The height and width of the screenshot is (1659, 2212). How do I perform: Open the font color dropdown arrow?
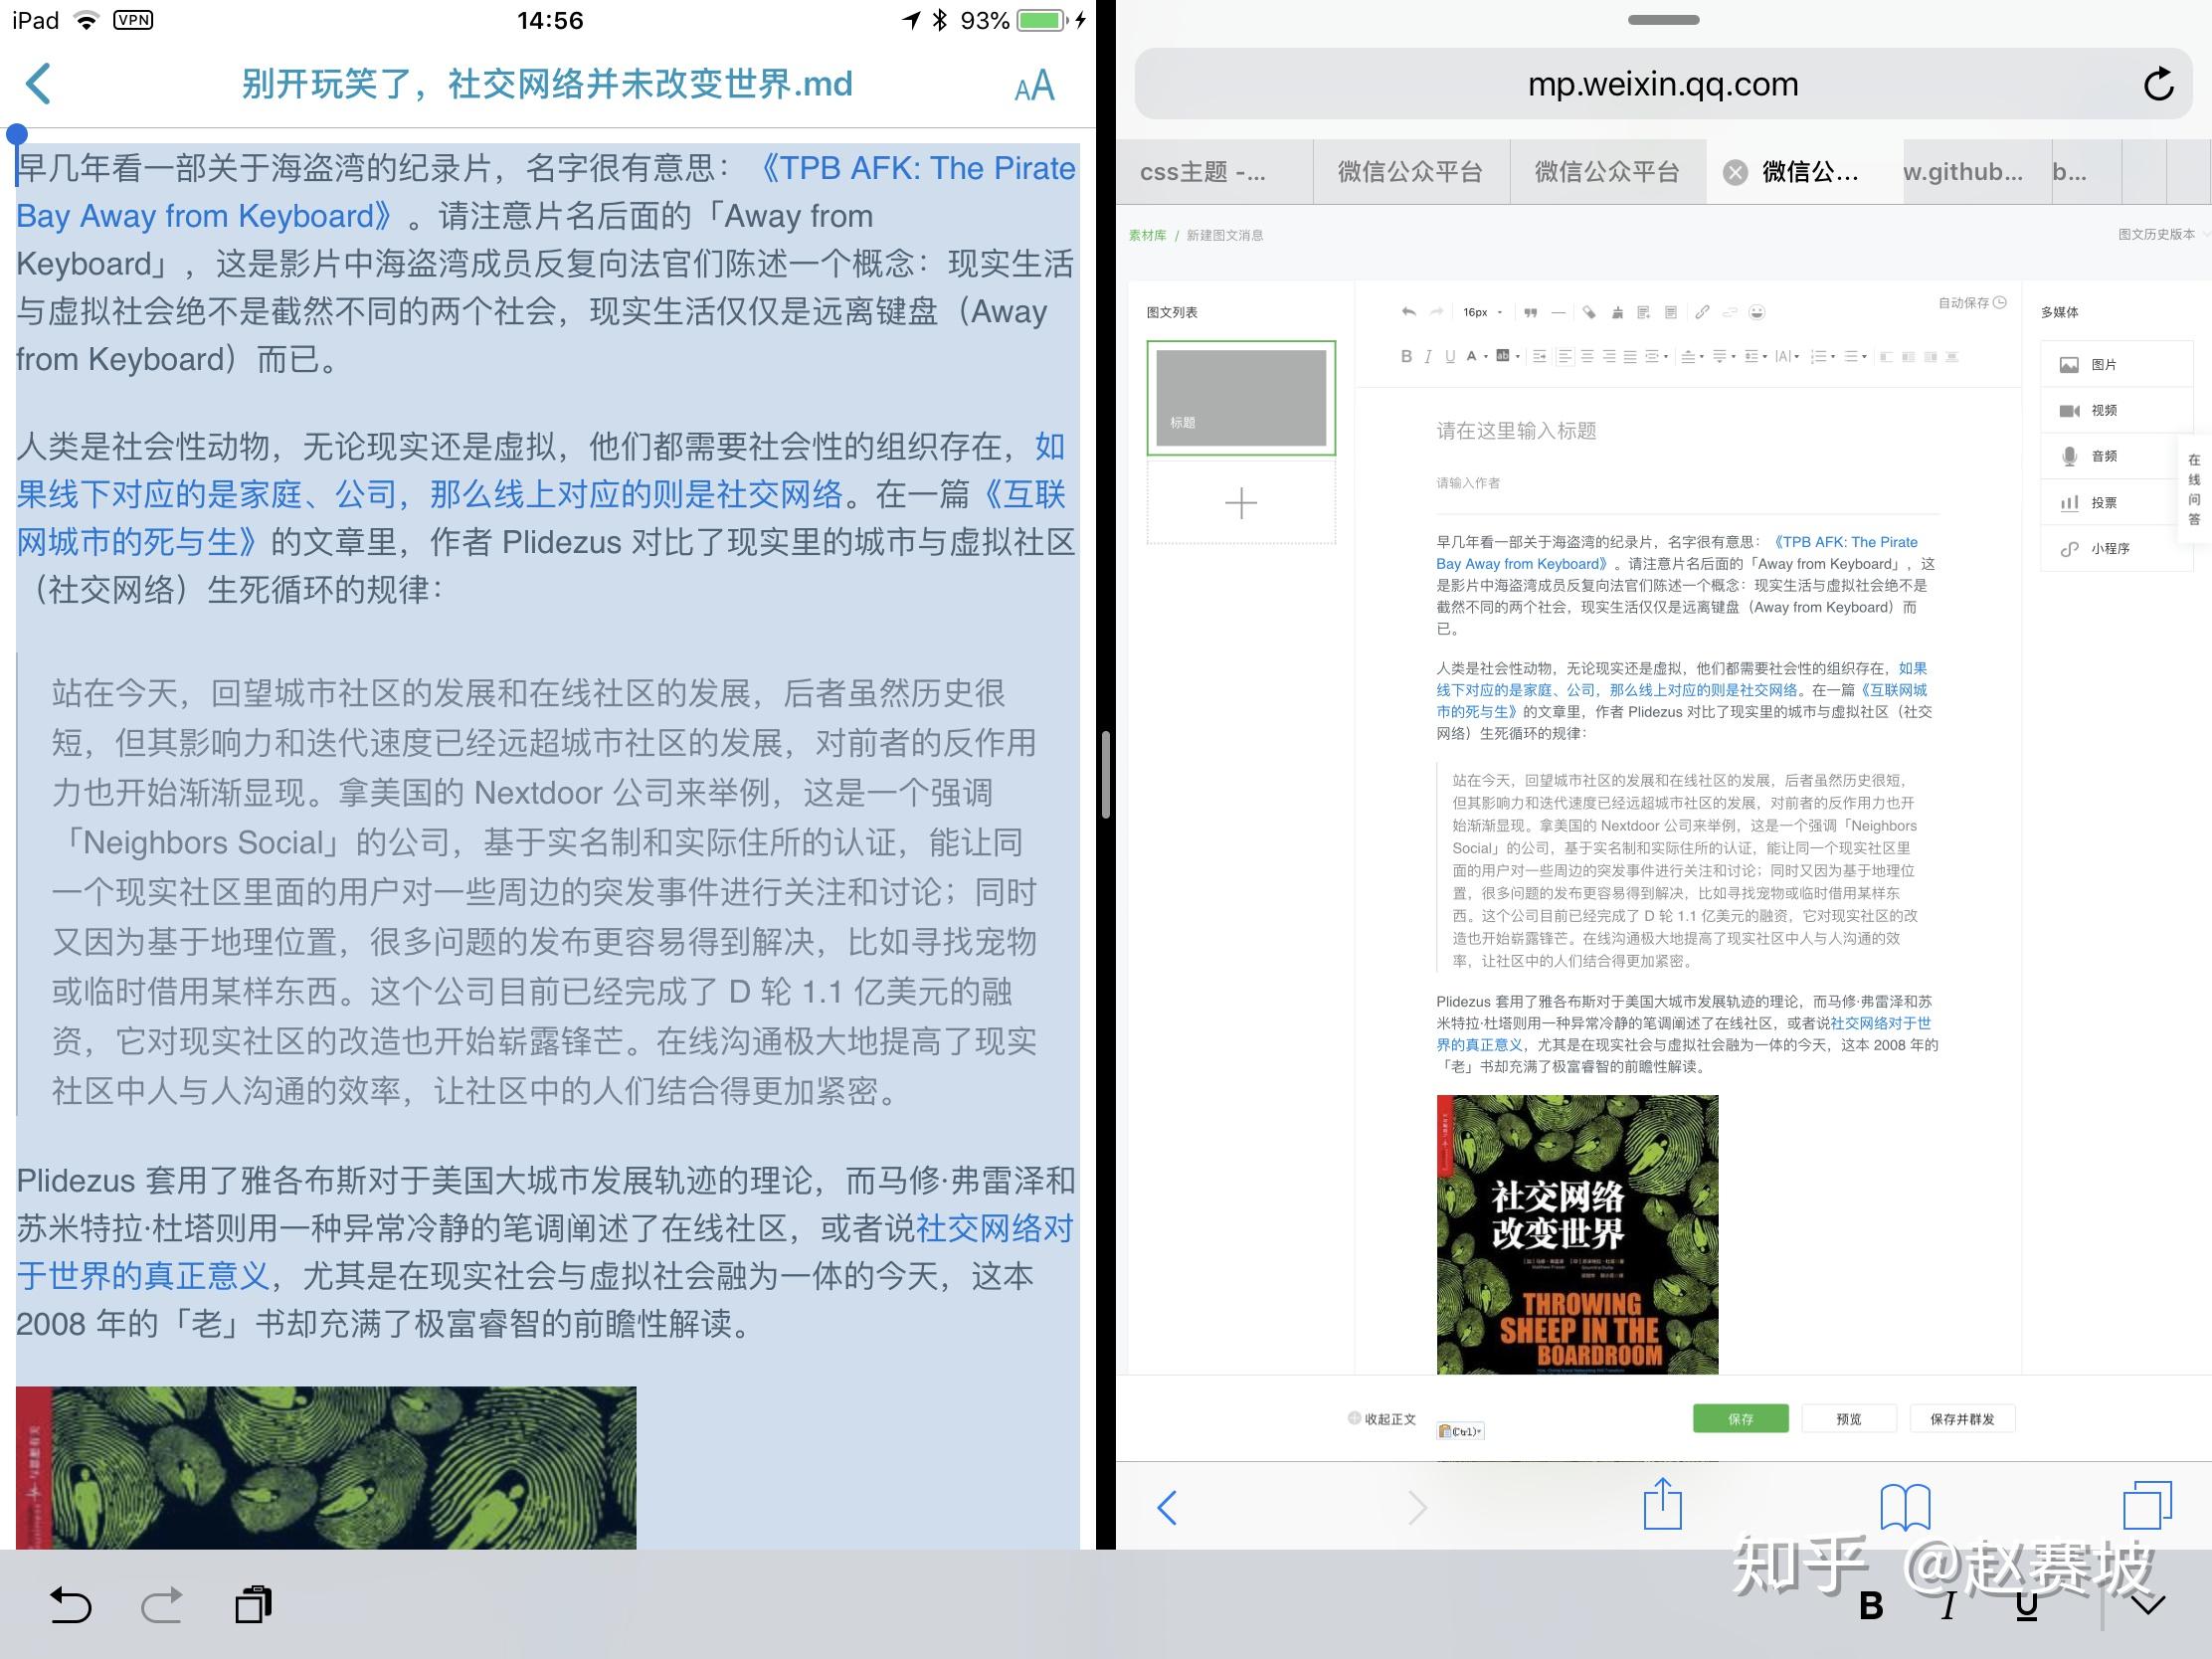click(x=1486, y=357)
